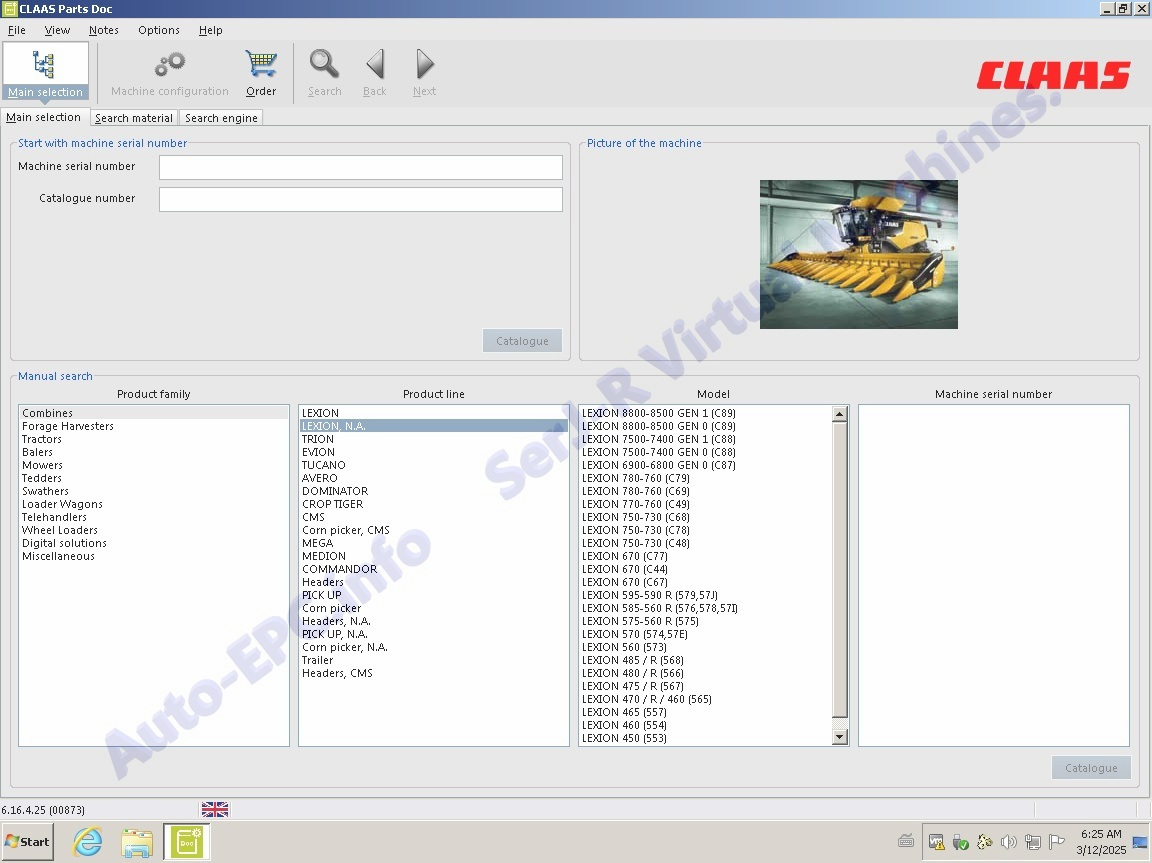Click the UK flag language icon
The height and width of the screenshot is (863, 1152).
point(215,809)
